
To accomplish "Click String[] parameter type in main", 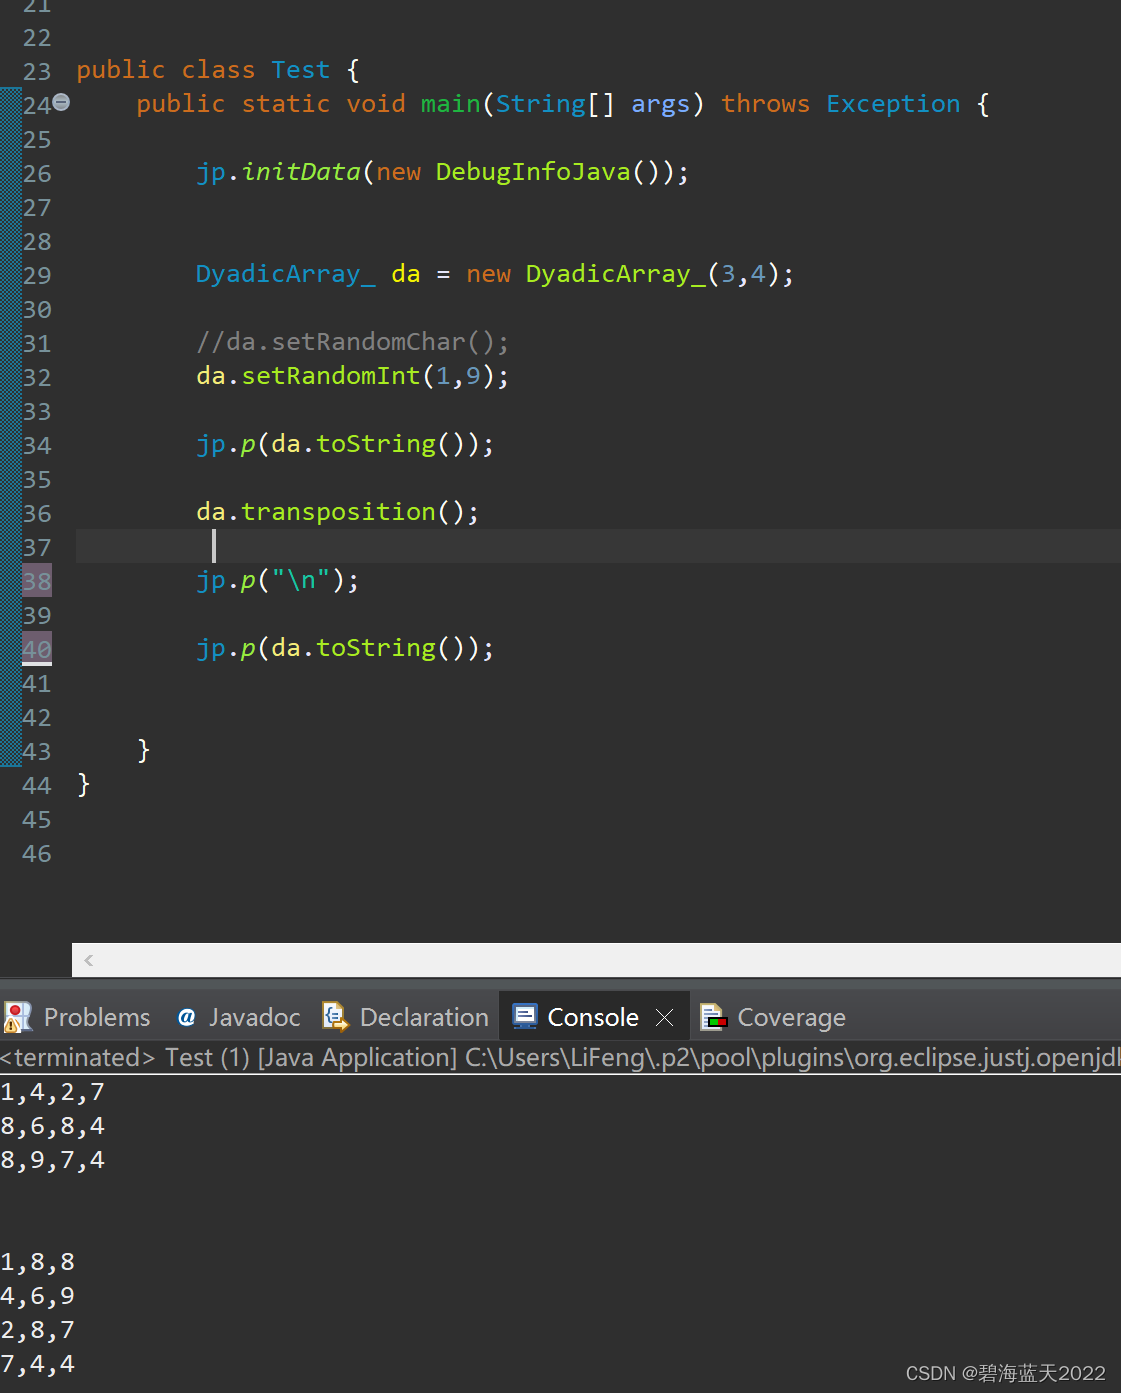I will click(555, 104).
